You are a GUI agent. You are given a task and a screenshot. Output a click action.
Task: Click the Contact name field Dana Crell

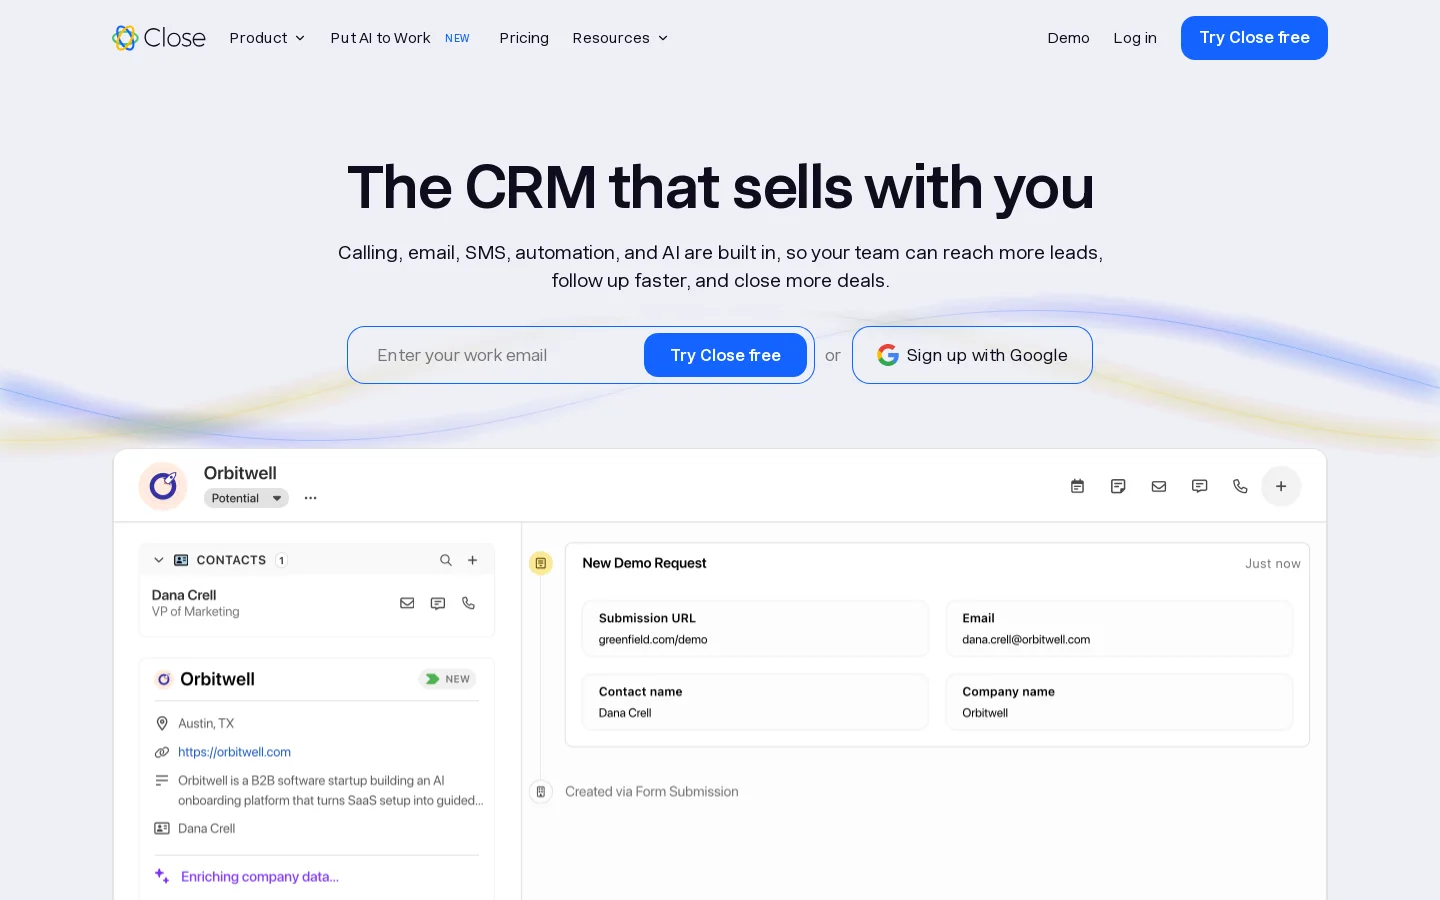(755, 702)
